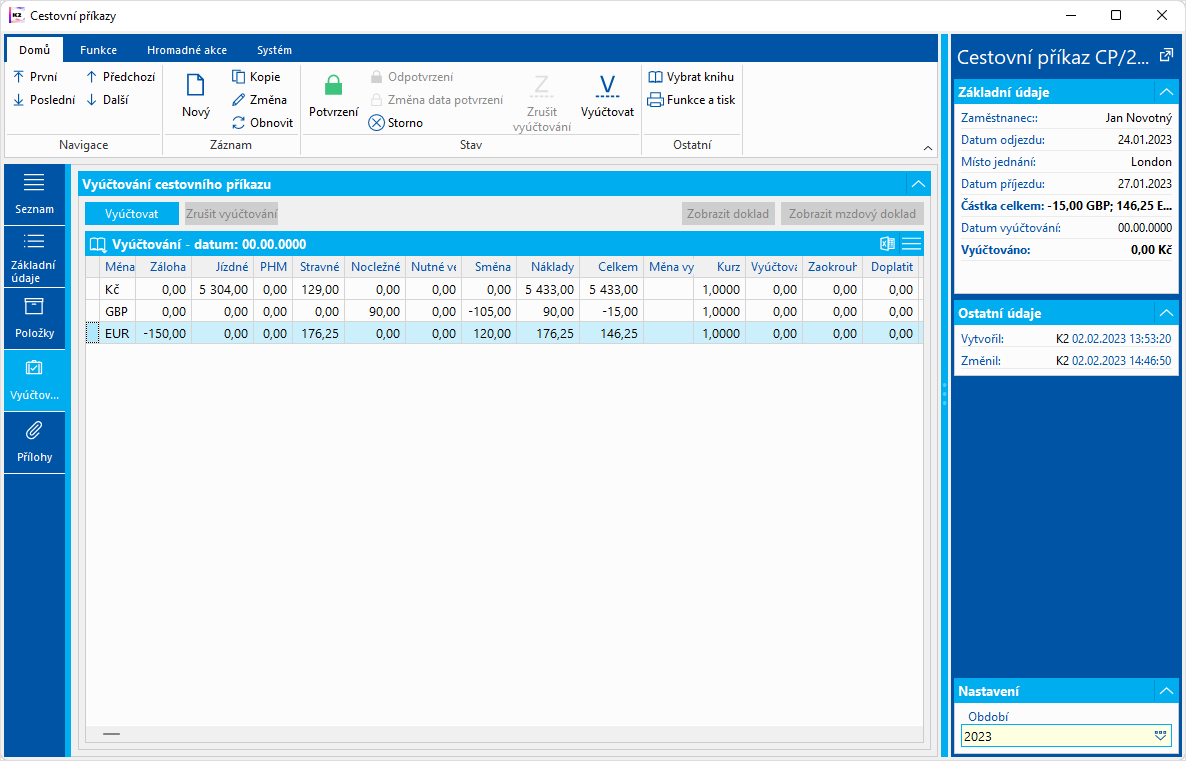The image size is (1186, 761).
Task: Open the Systém ribbon tab
Action: click(x=274, y=50)
